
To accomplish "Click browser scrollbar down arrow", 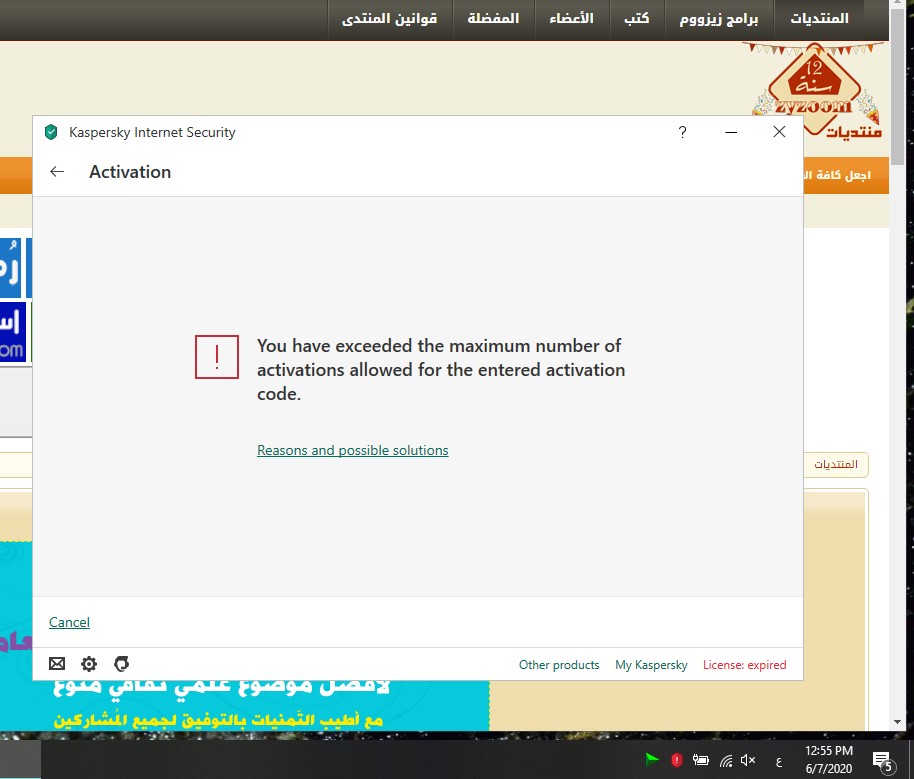I will coord(897,721).
